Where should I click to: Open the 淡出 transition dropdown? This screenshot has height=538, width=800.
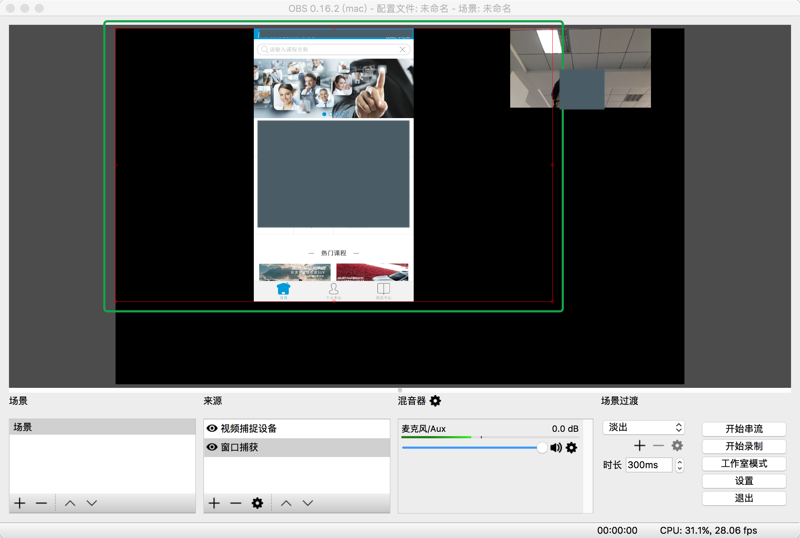[x=643, y=427]
